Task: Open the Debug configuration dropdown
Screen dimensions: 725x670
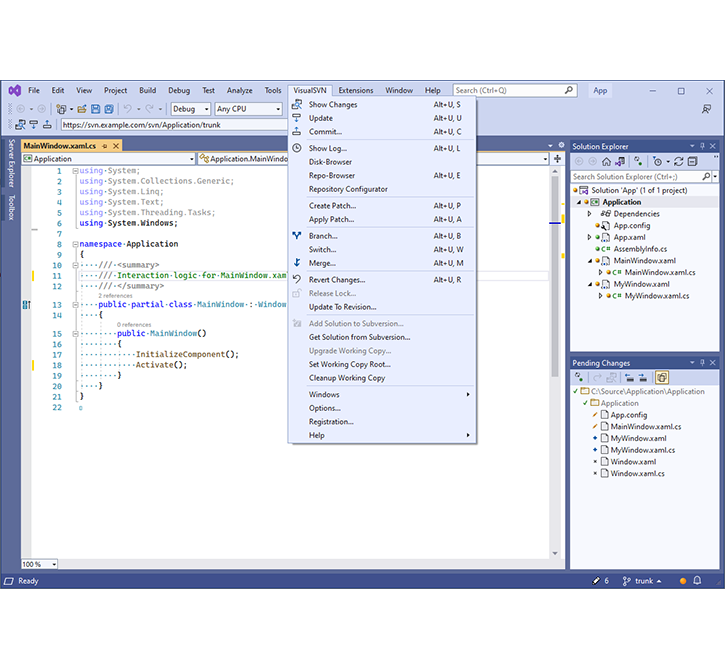Action: pyautogui.click(x=191, y=109)
